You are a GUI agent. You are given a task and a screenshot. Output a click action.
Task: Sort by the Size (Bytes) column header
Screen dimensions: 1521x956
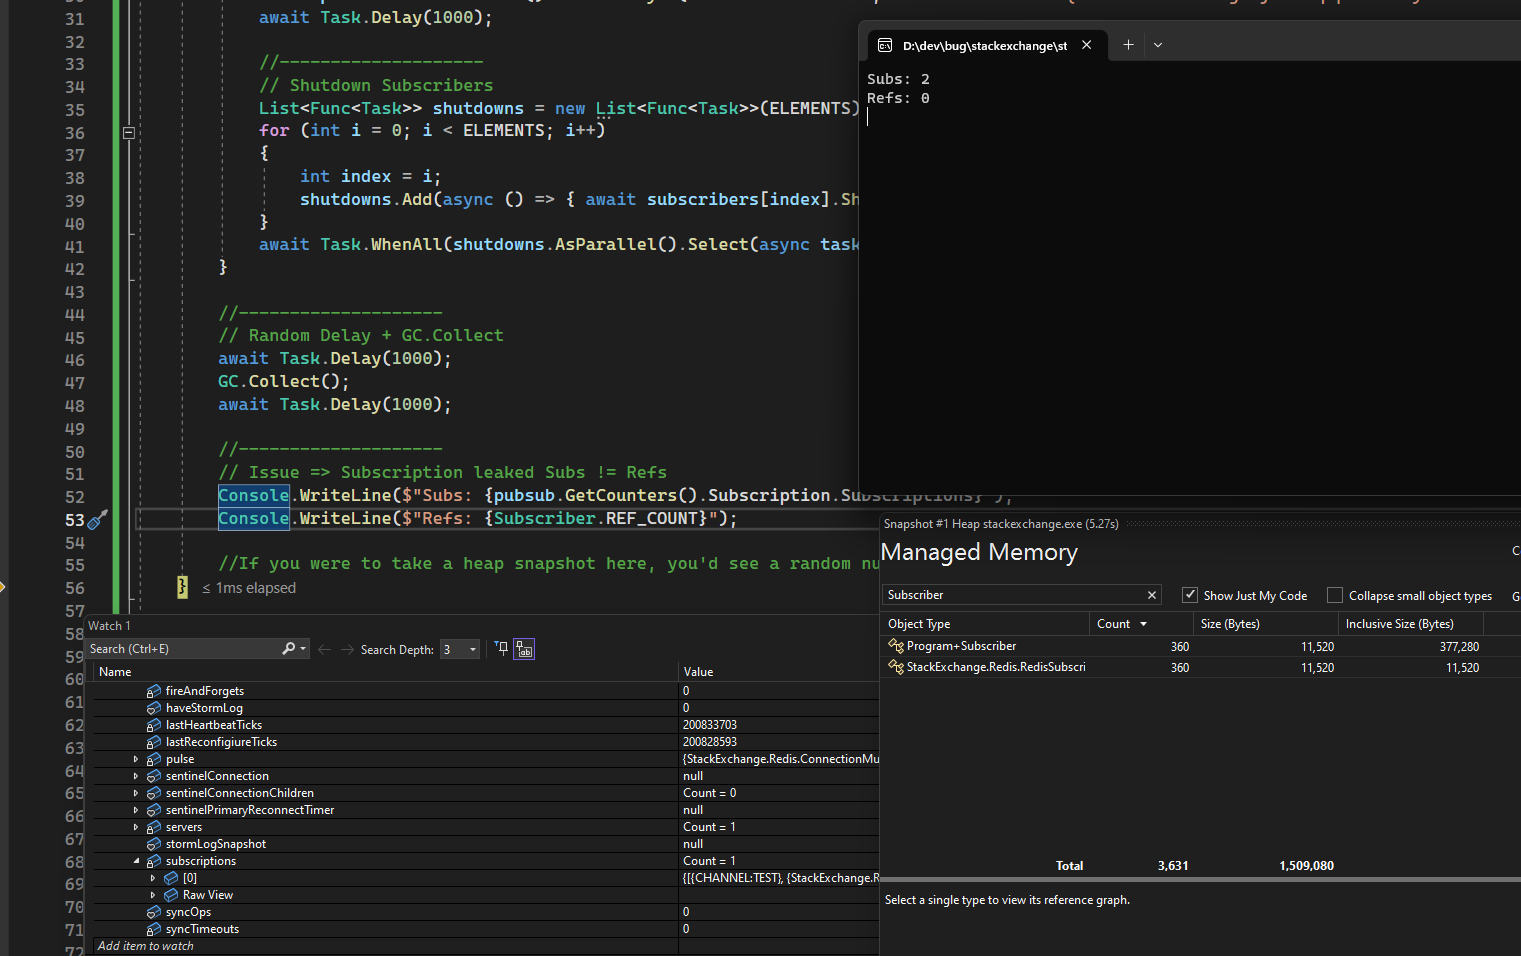point(1265,624)
